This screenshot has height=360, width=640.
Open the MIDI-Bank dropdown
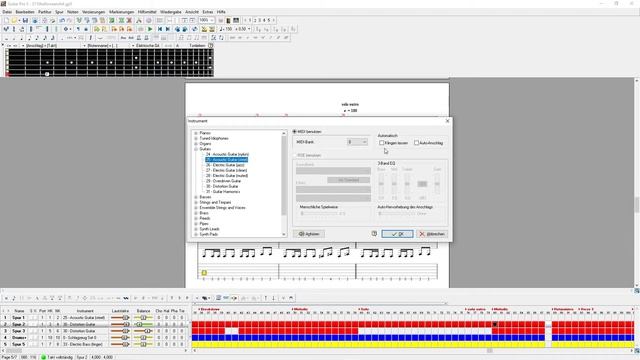pyautogui.click(x=357, y=142)
